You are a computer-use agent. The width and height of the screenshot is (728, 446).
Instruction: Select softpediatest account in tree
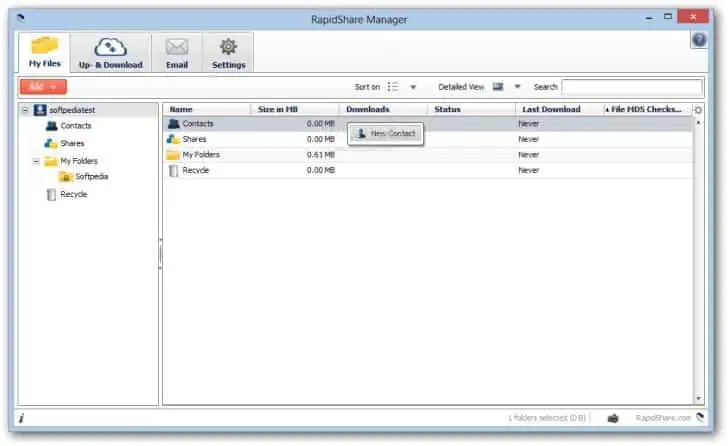72,110
